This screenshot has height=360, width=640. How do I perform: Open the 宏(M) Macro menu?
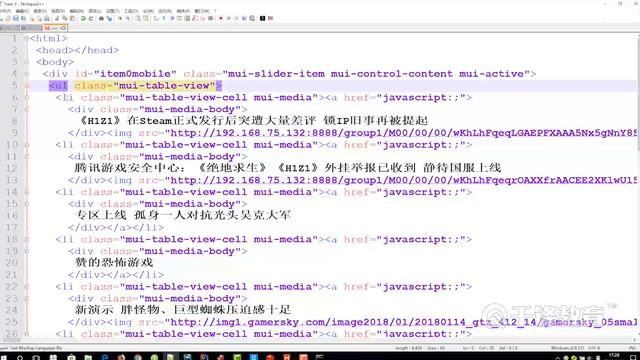coord(149,11)
